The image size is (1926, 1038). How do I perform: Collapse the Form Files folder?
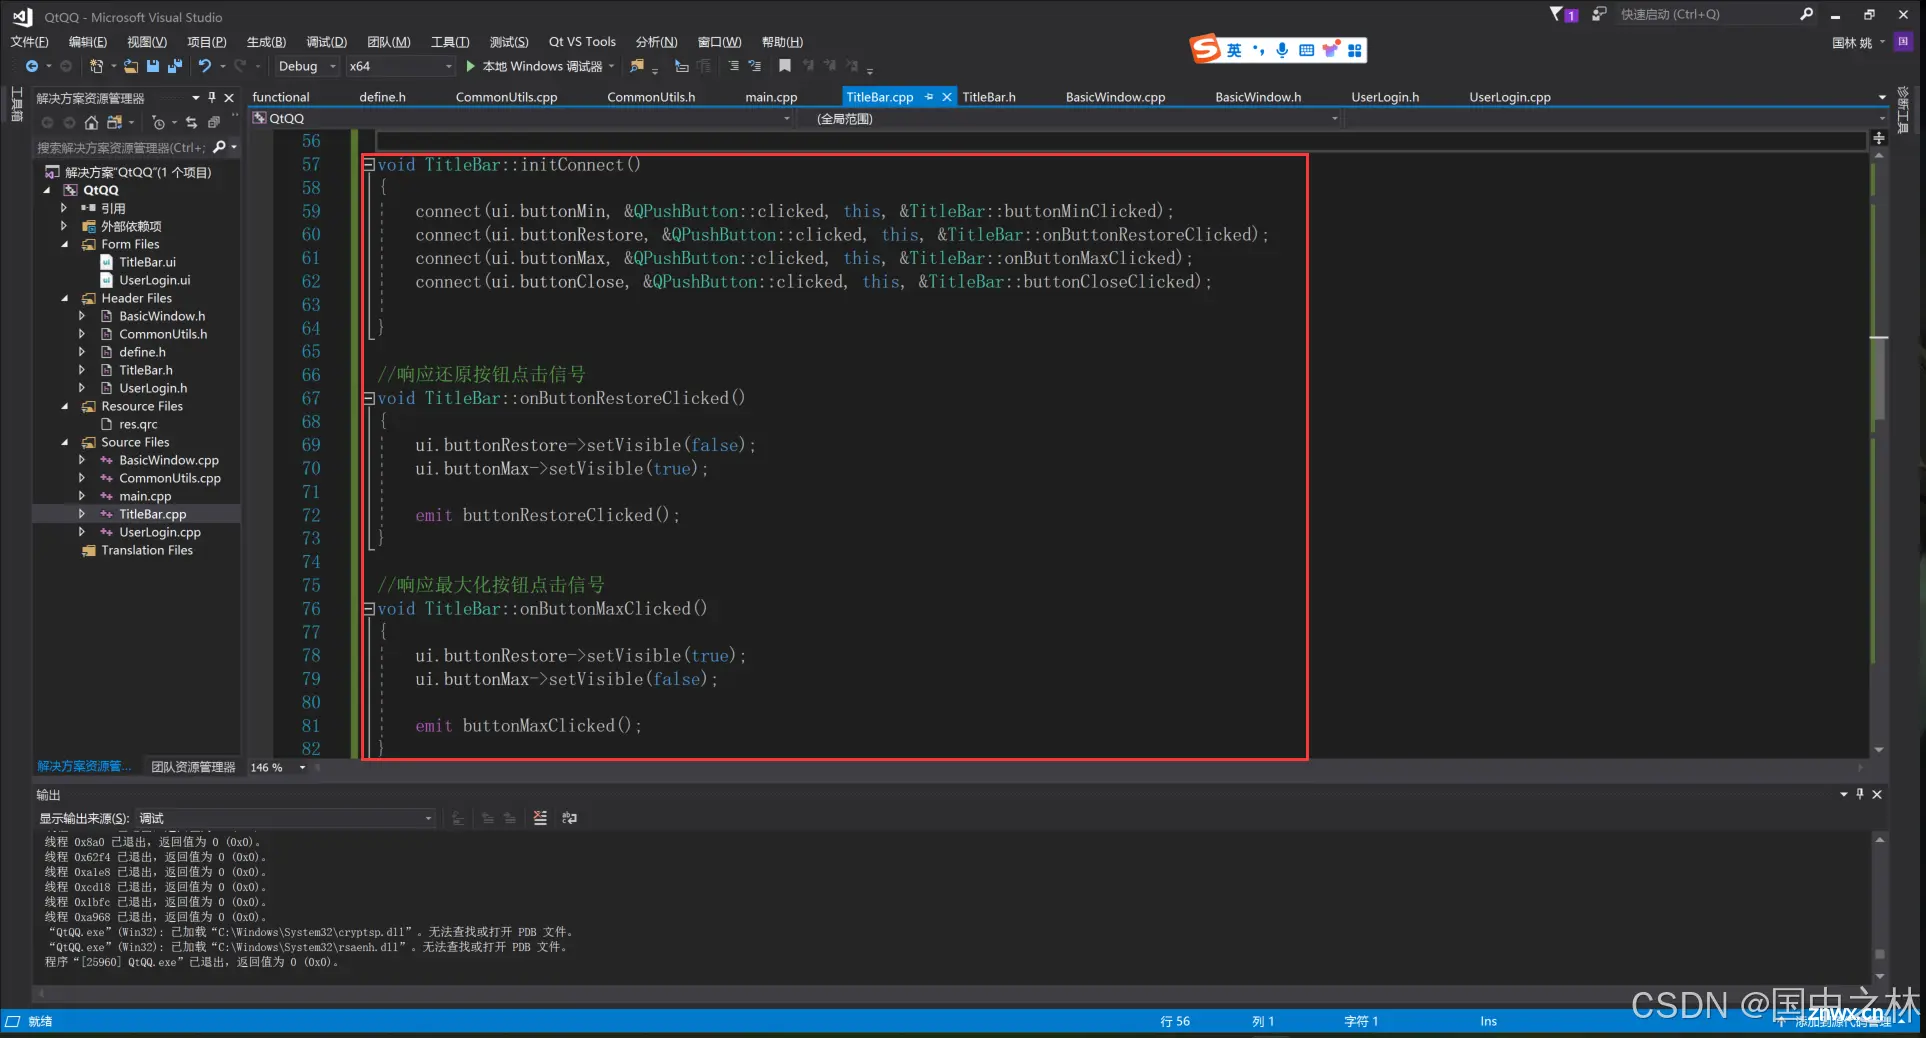(65, 244)
